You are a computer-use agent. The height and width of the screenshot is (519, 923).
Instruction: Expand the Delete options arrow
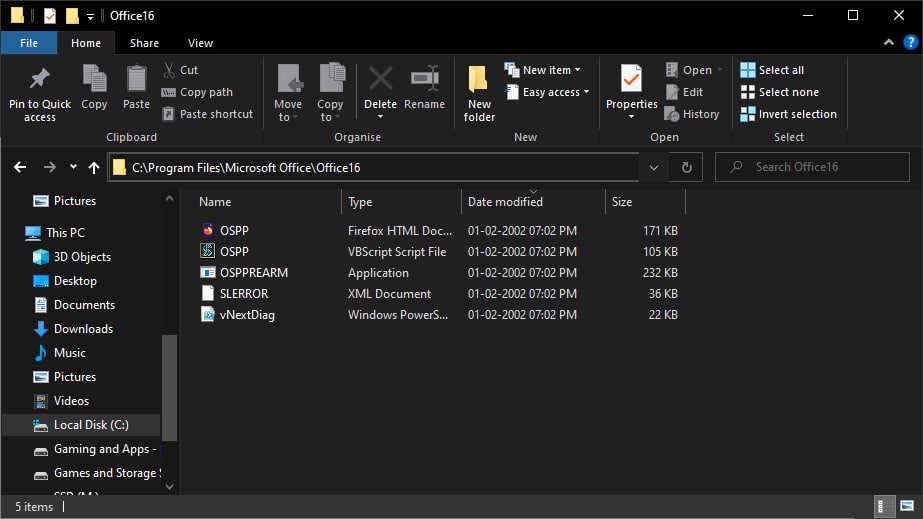(380, 117)
